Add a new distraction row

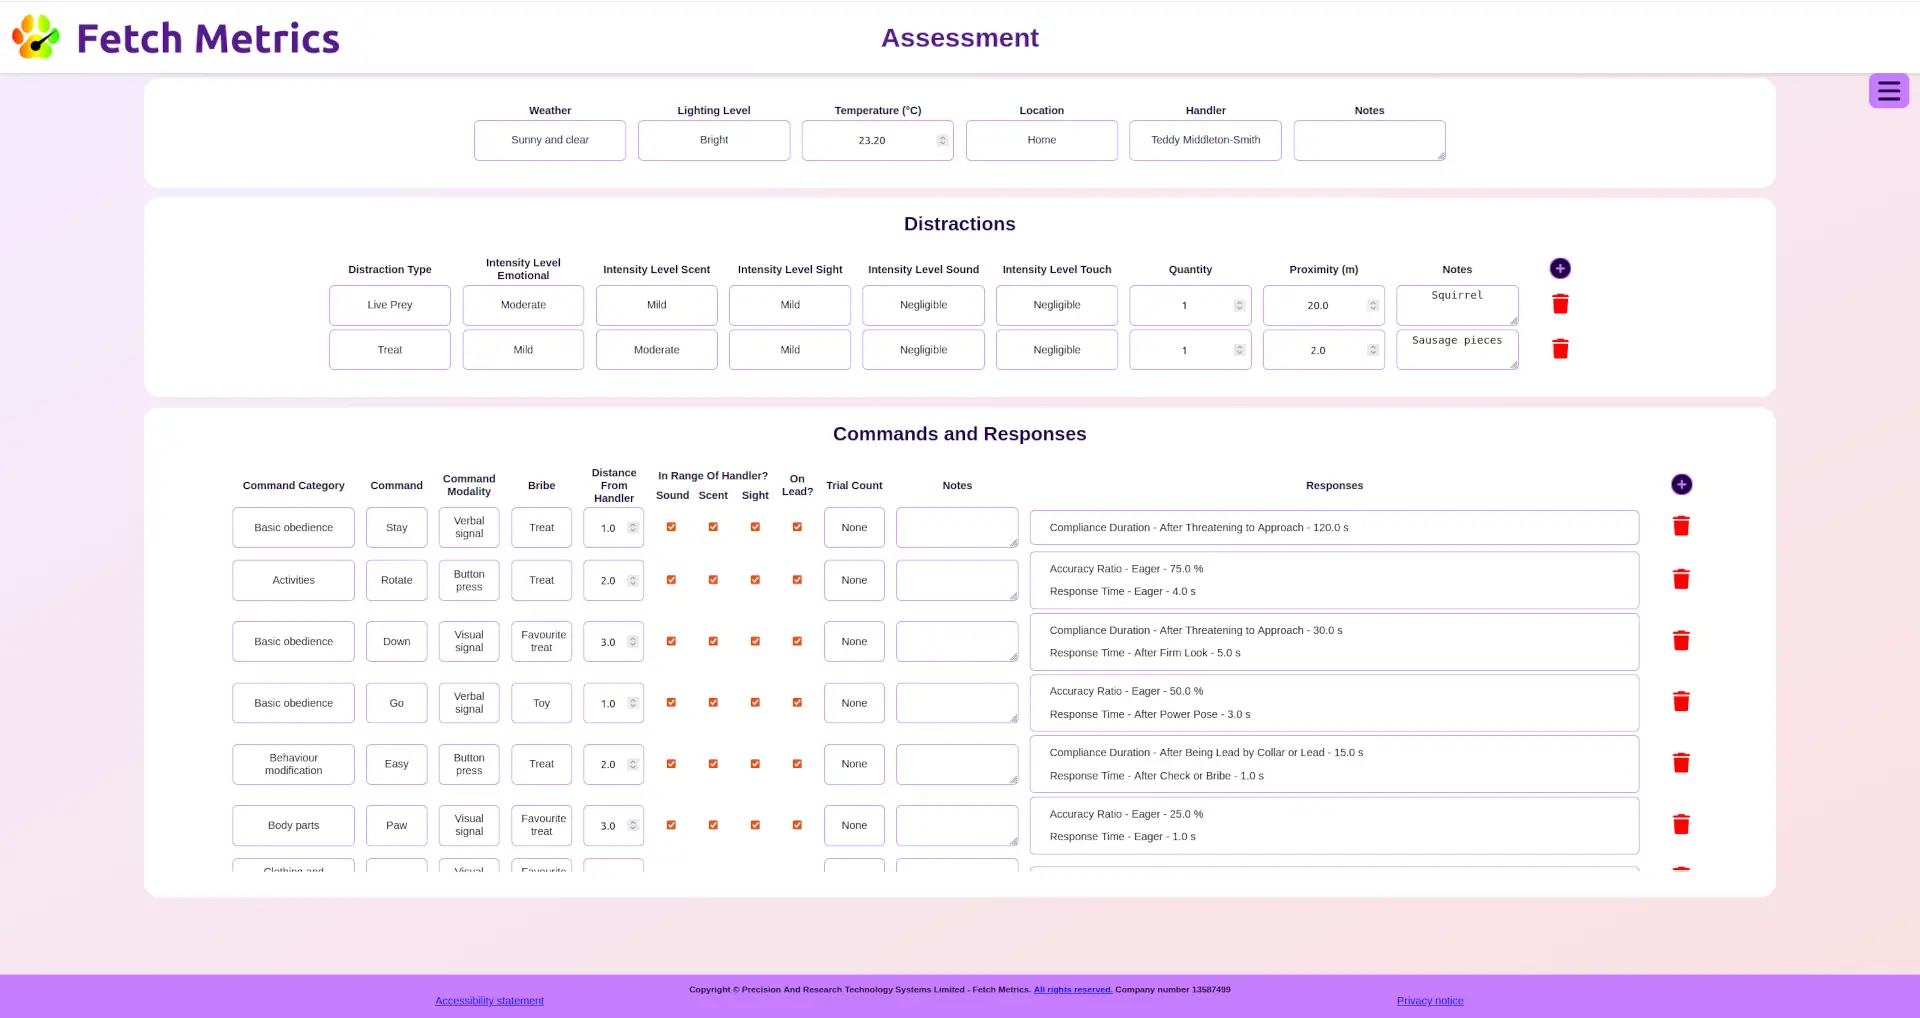click(1559, 269)
